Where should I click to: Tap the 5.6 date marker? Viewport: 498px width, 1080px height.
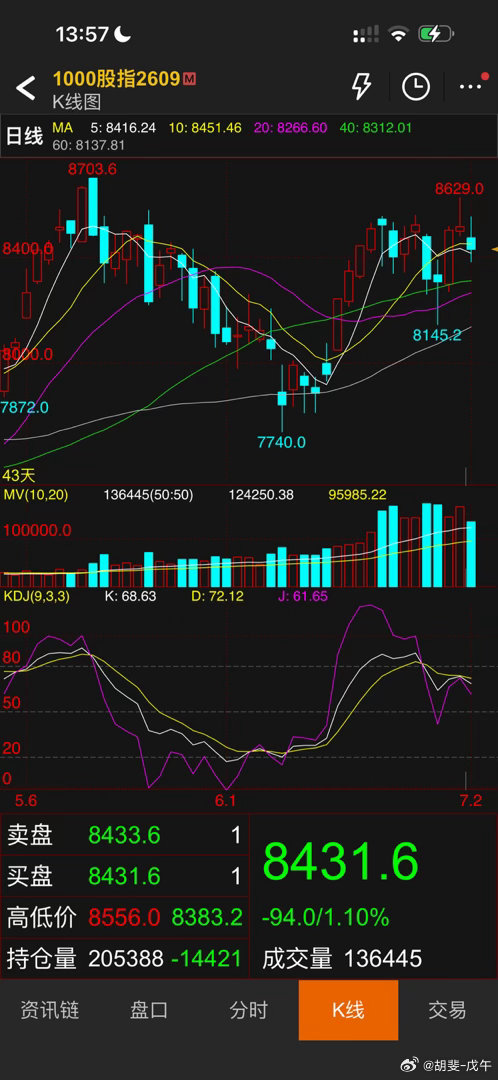coord(26,800)
